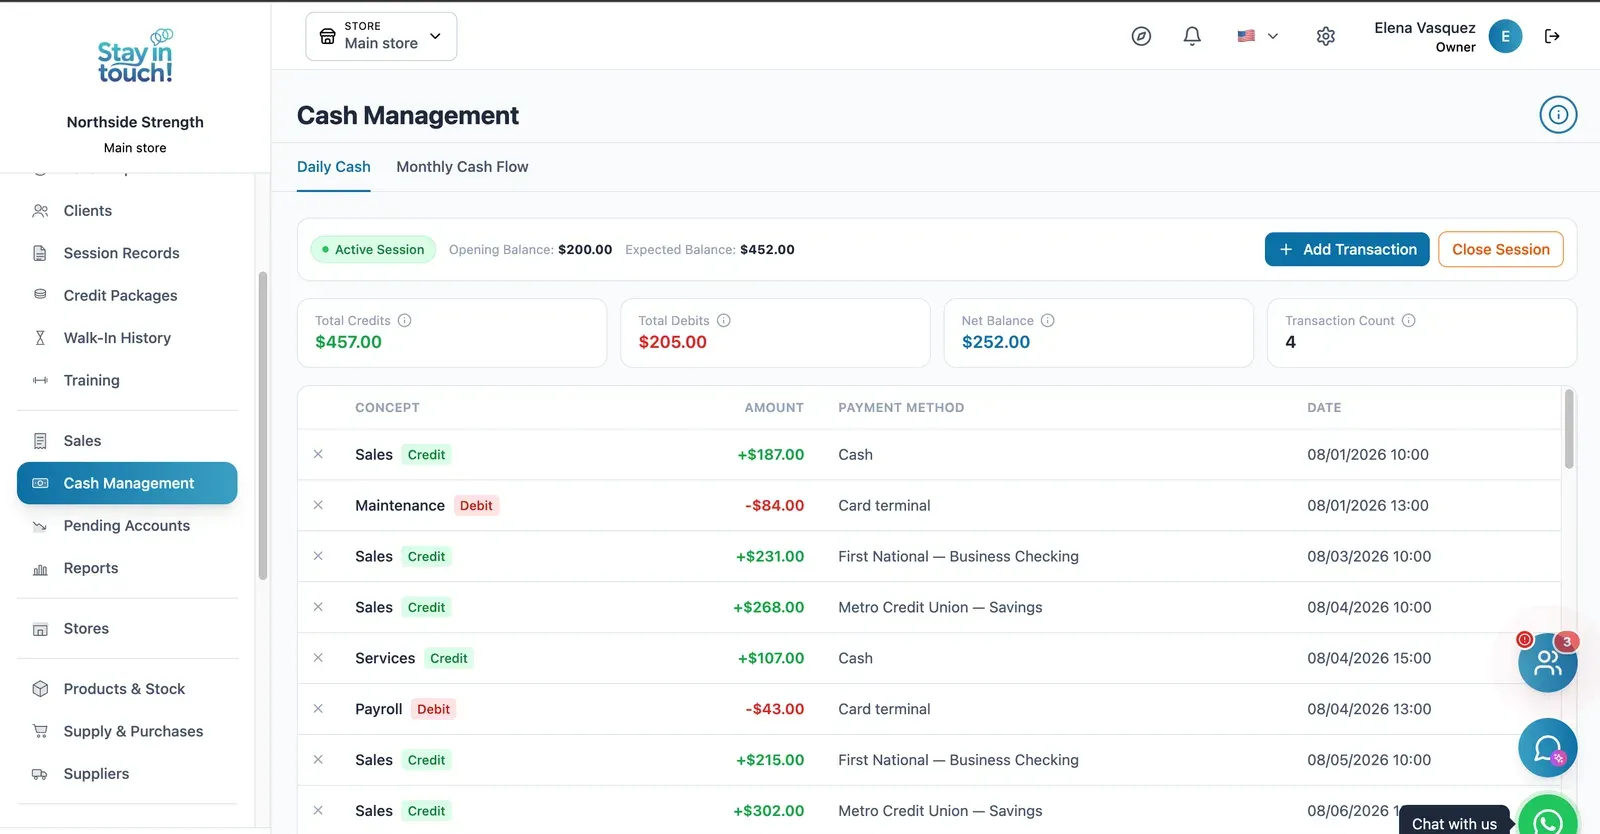Go to Supply & Purchases
The image size is (1600, 834).
pos(127,731)
